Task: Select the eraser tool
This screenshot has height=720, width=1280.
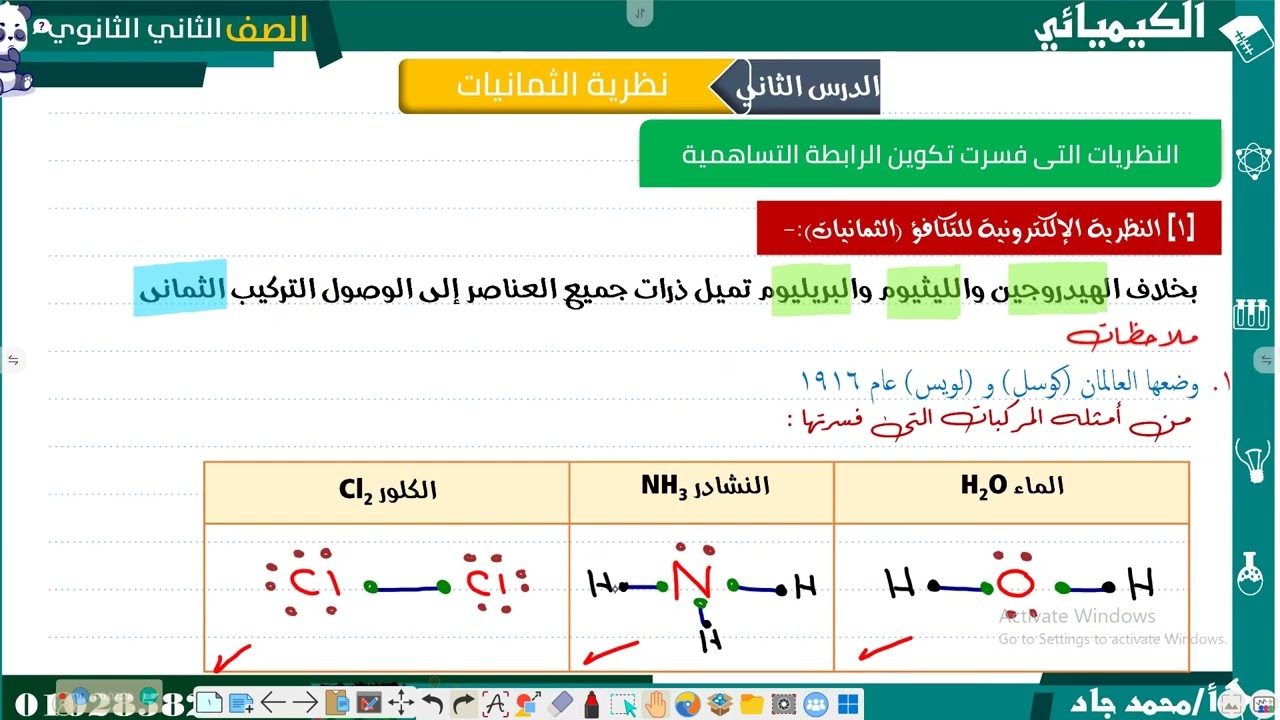Action: [x=561, y=704]
